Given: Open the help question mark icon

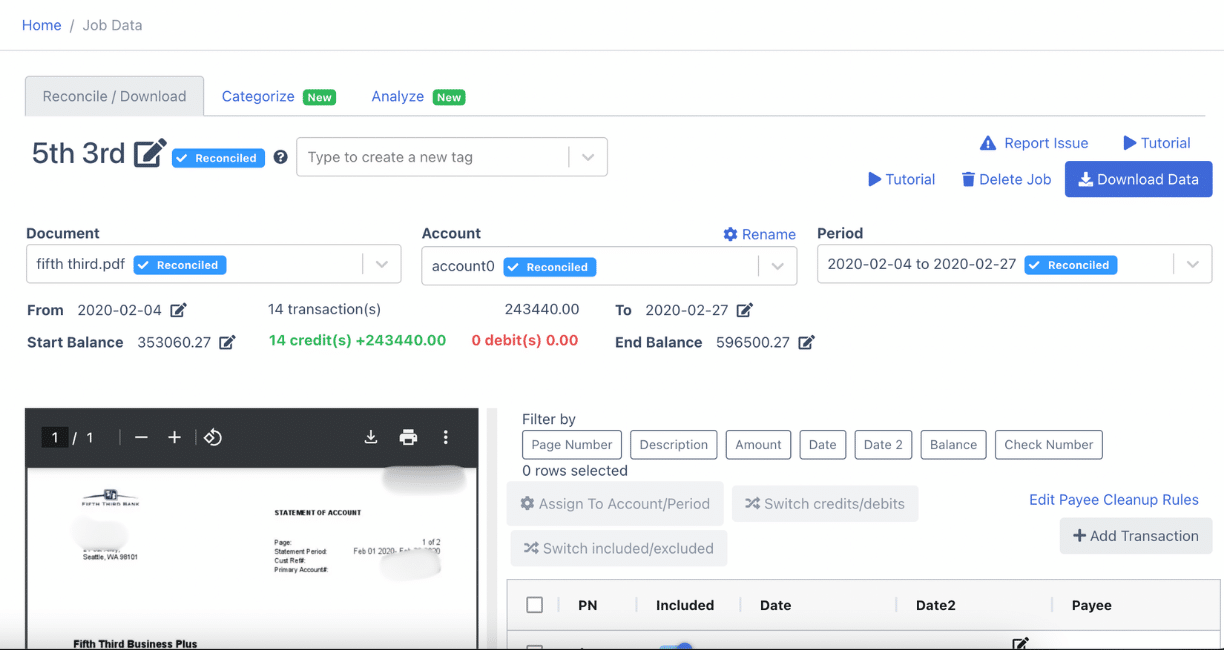Looking at the screenshot, I should coord(281,157).
